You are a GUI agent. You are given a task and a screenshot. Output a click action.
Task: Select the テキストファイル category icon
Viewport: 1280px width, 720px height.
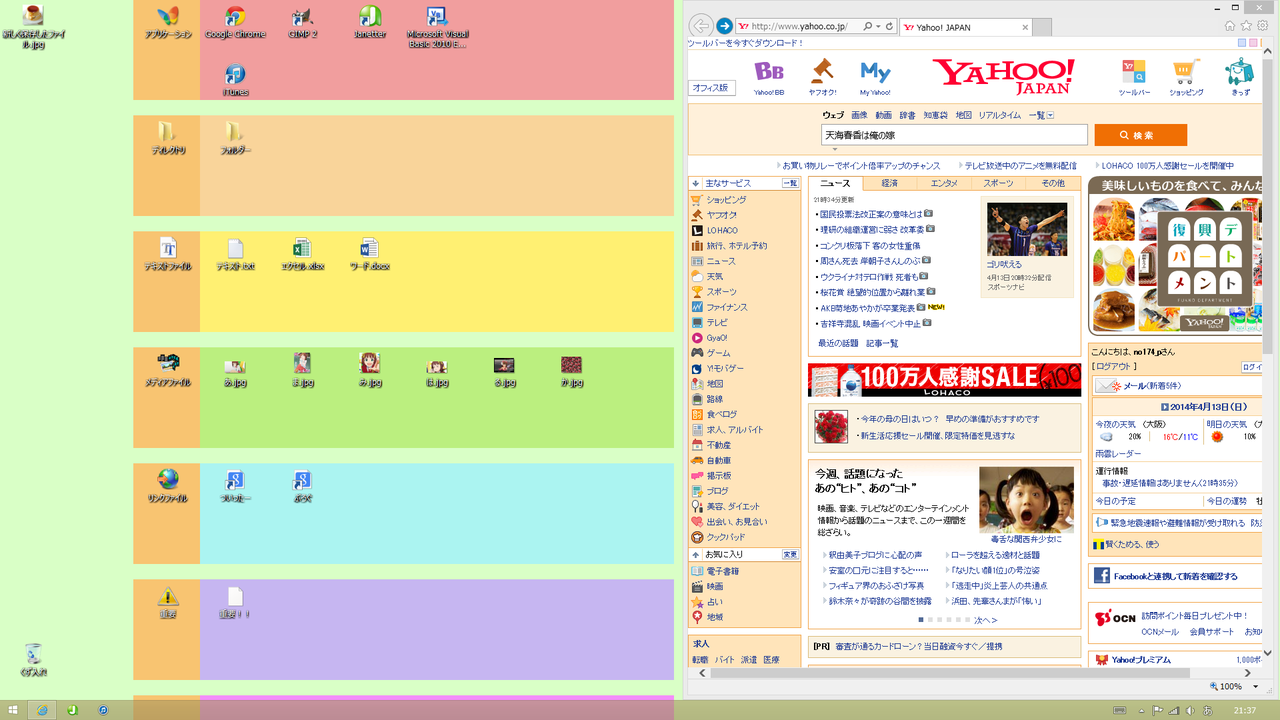point(168,254)
